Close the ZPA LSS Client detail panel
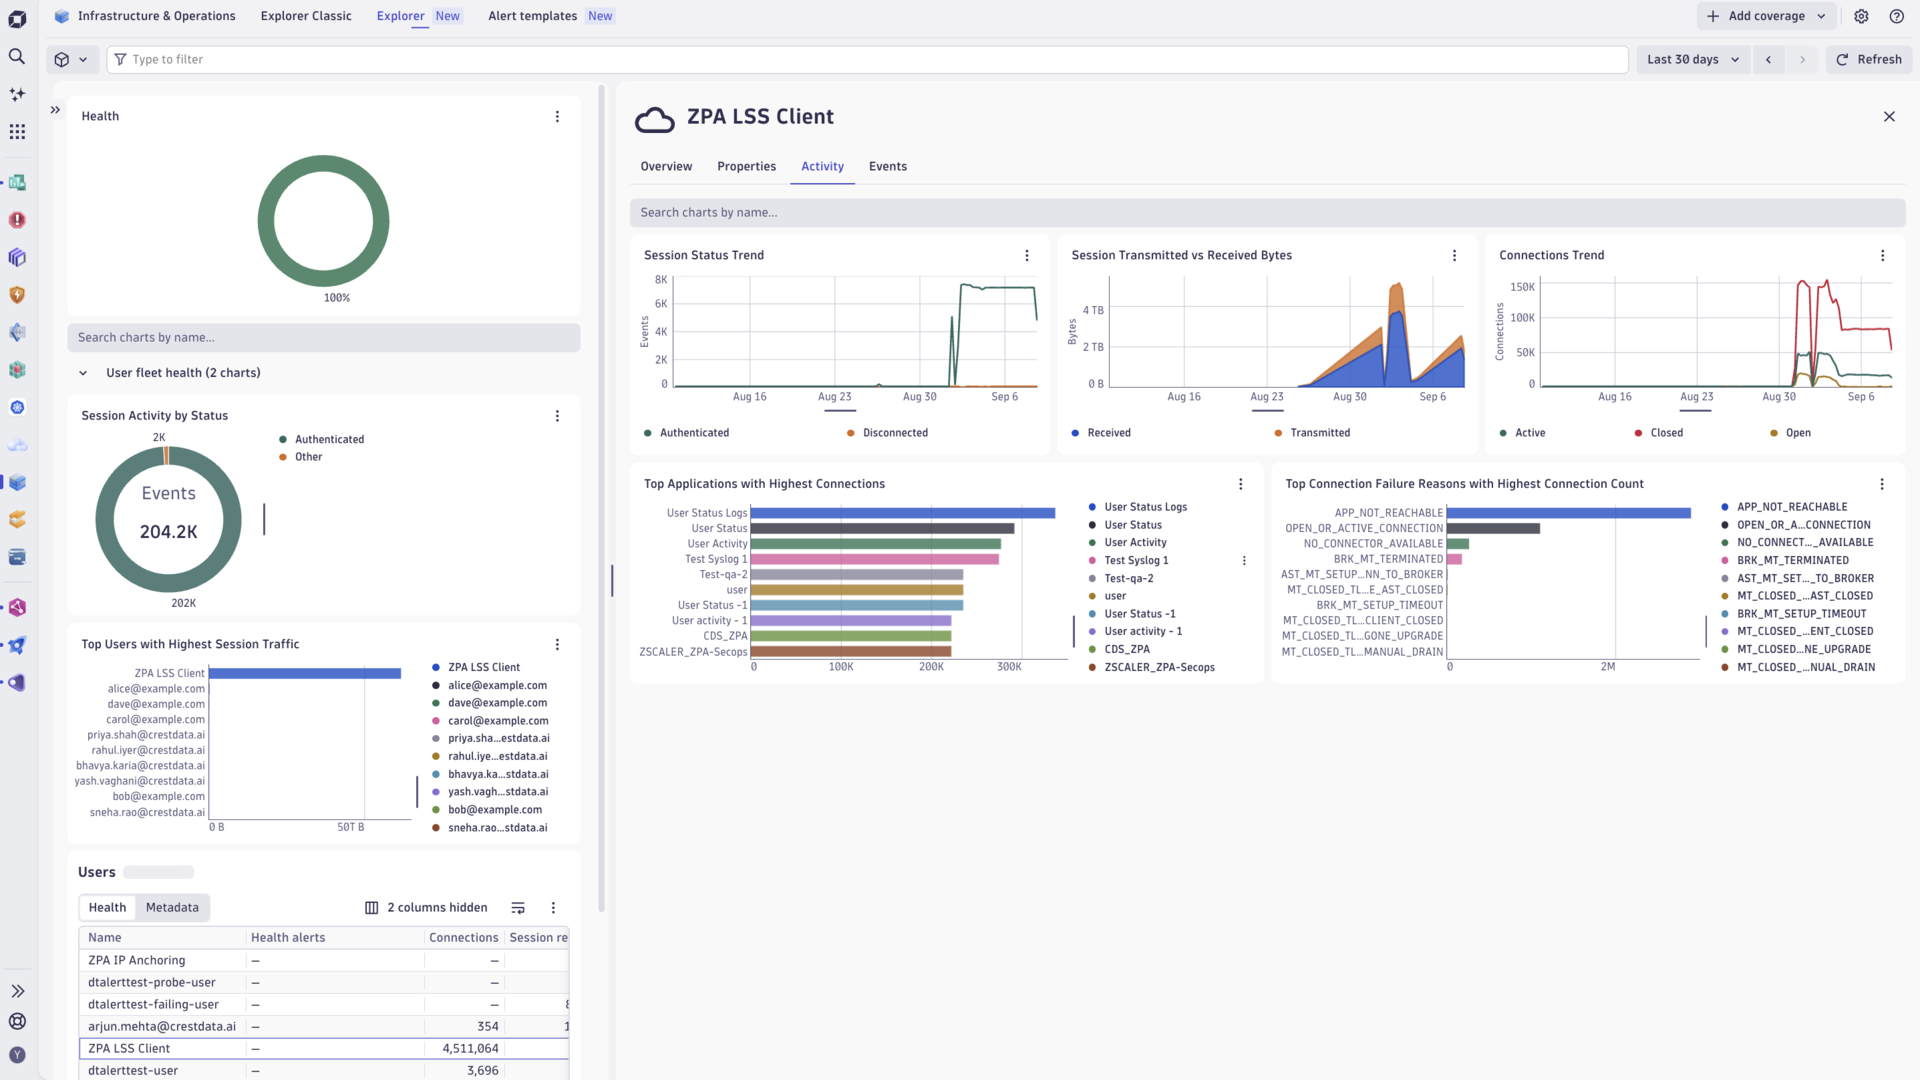Viewport: 1920px width, 1080px height. click(x=1889, y=117)
